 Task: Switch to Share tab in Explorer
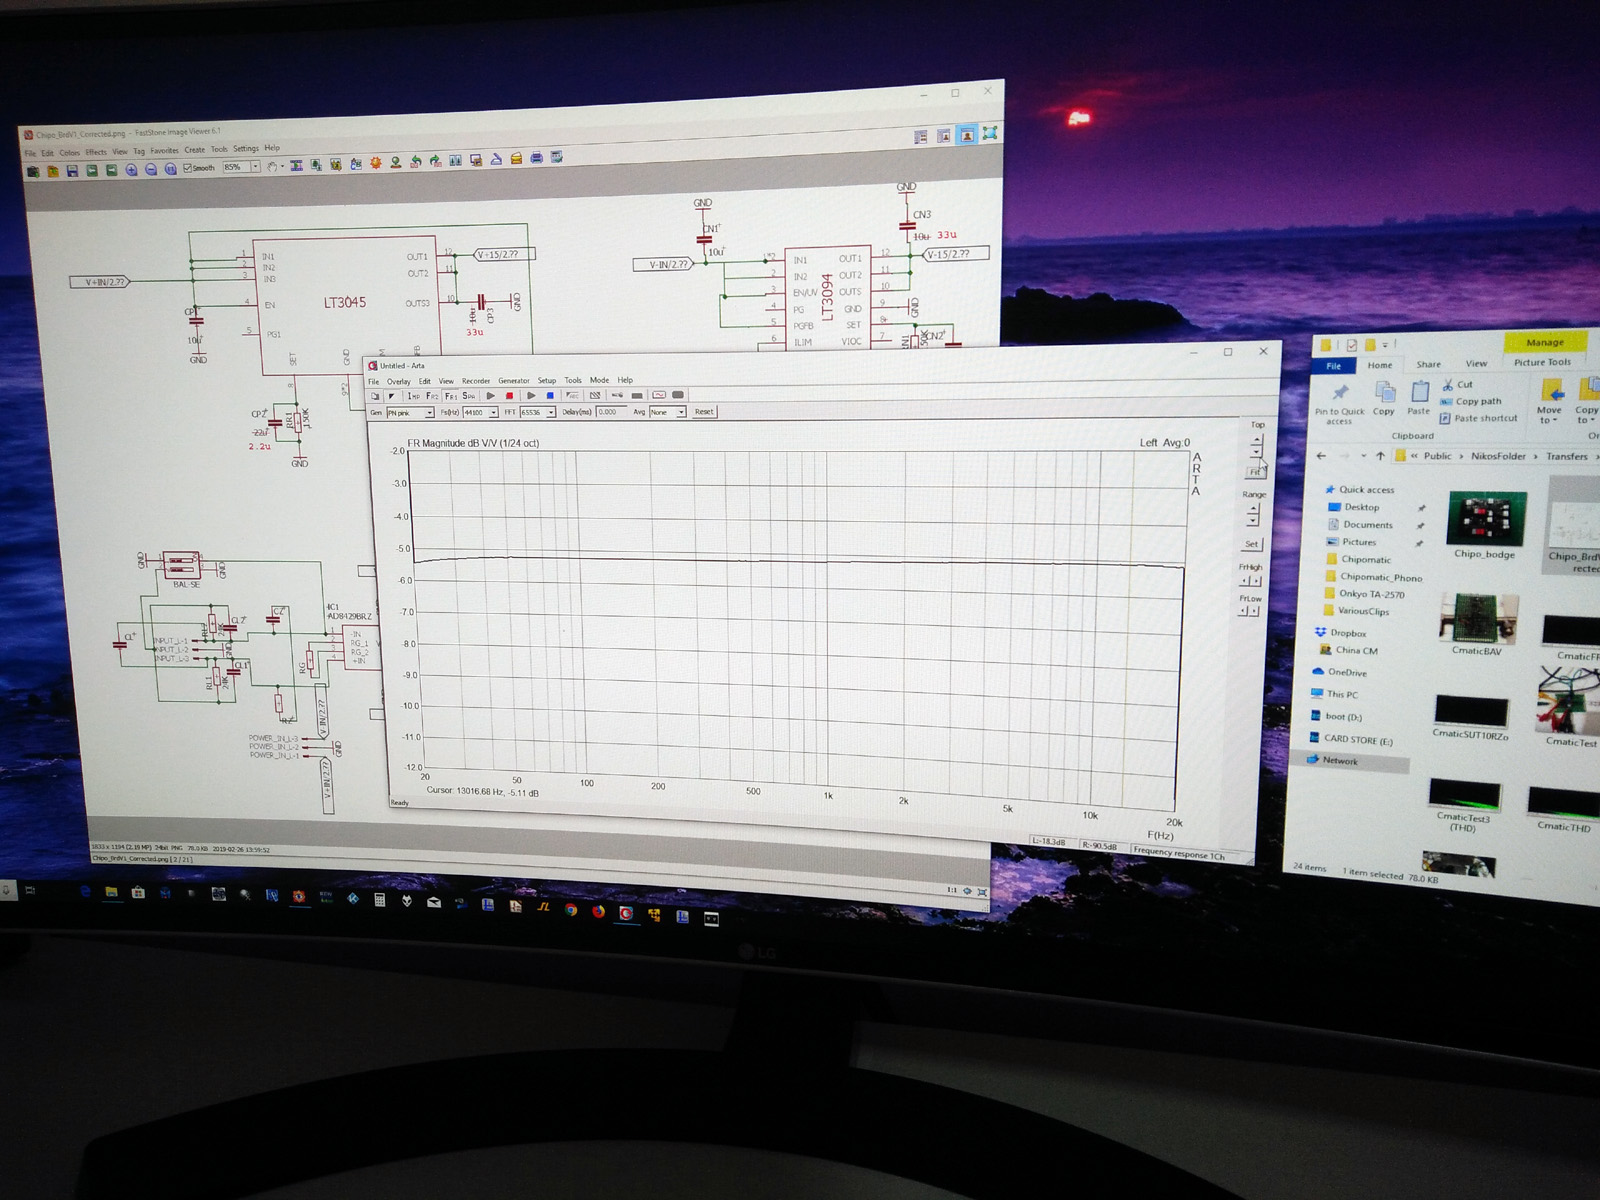pos(1429,364)
